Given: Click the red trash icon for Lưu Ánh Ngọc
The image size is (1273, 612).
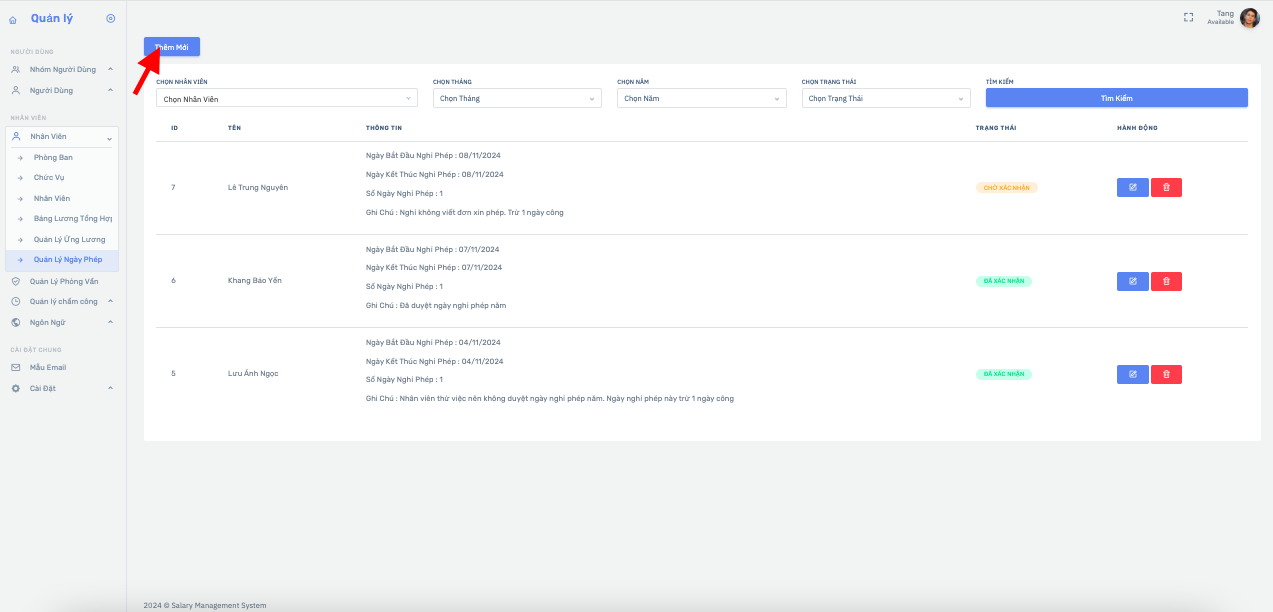Looking at the screenshot, I should 1166,374.
